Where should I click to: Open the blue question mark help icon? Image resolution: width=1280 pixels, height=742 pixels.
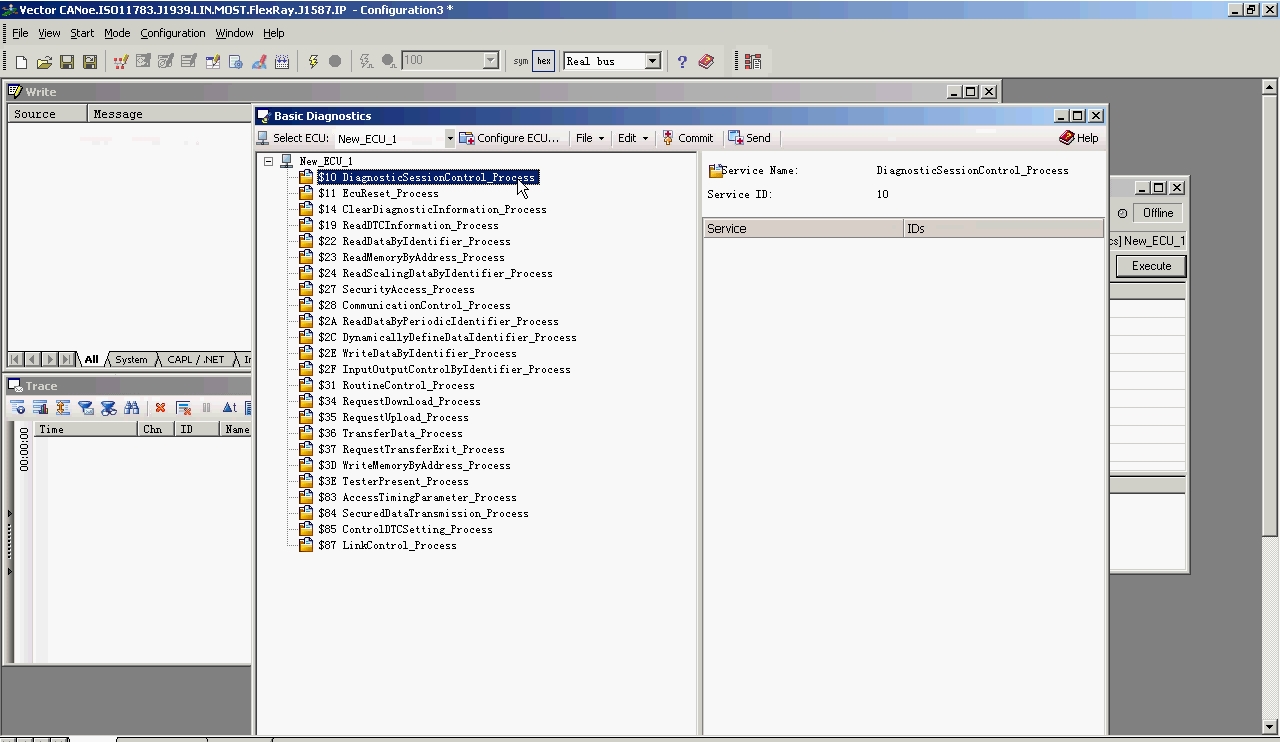[682, 61]
